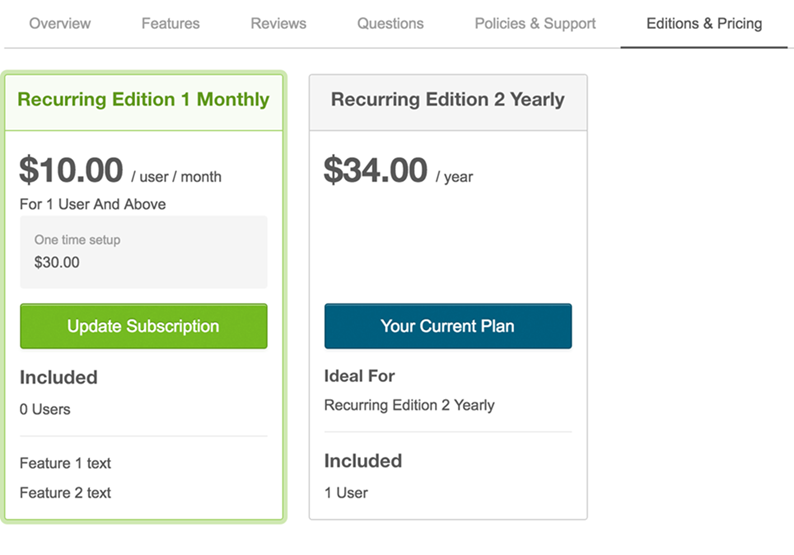
Task: Click the $34.00 per year price
Action: 376,171
